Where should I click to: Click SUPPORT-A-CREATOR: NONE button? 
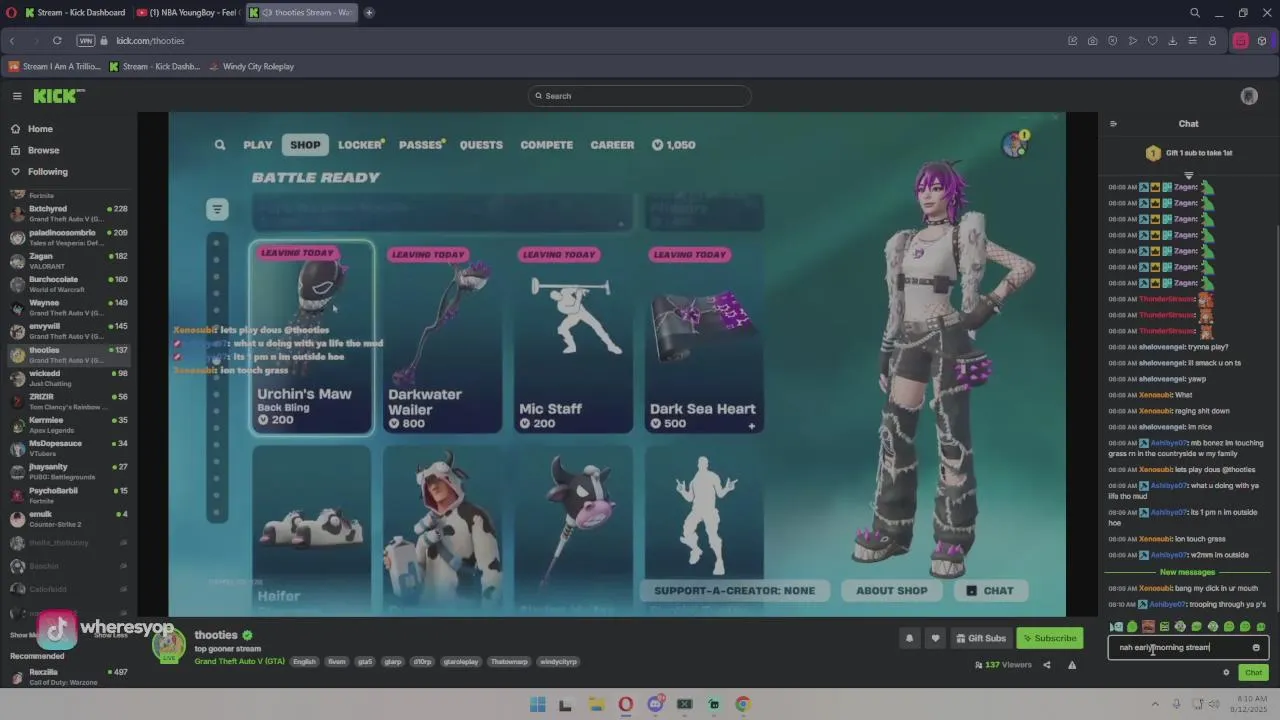tap(734, 591)
